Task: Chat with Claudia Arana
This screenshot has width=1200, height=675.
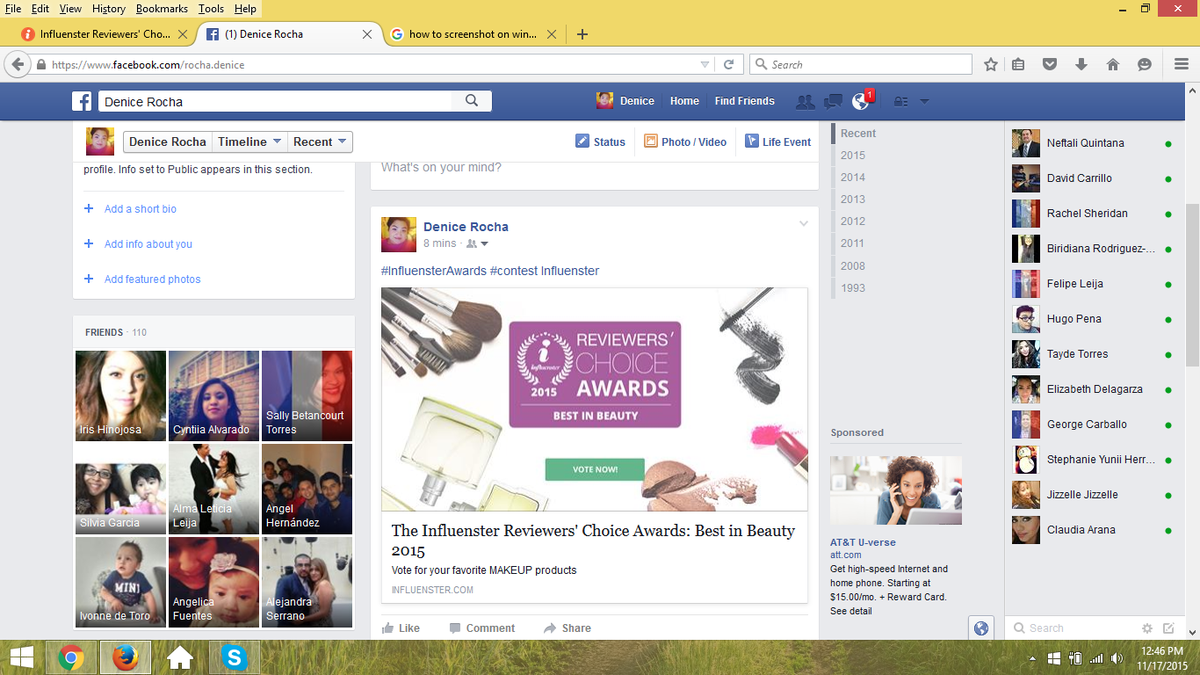Action: pos(1093,530)
